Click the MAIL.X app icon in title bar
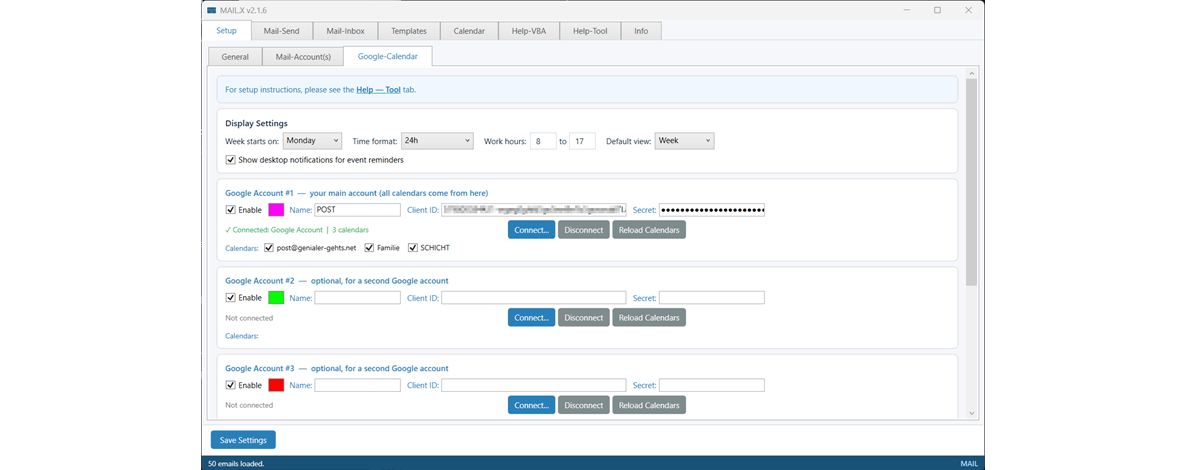 [x=212, y=10]
